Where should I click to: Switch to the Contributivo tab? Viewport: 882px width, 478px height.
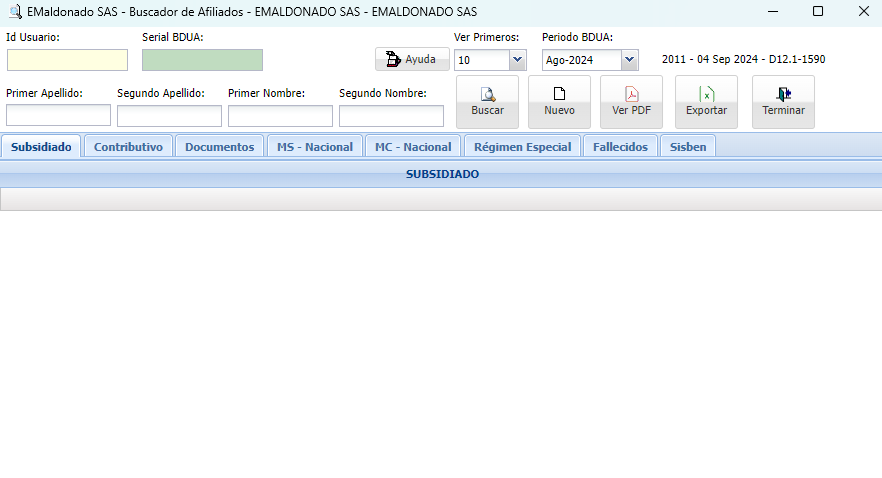click(x=128, y=147)
